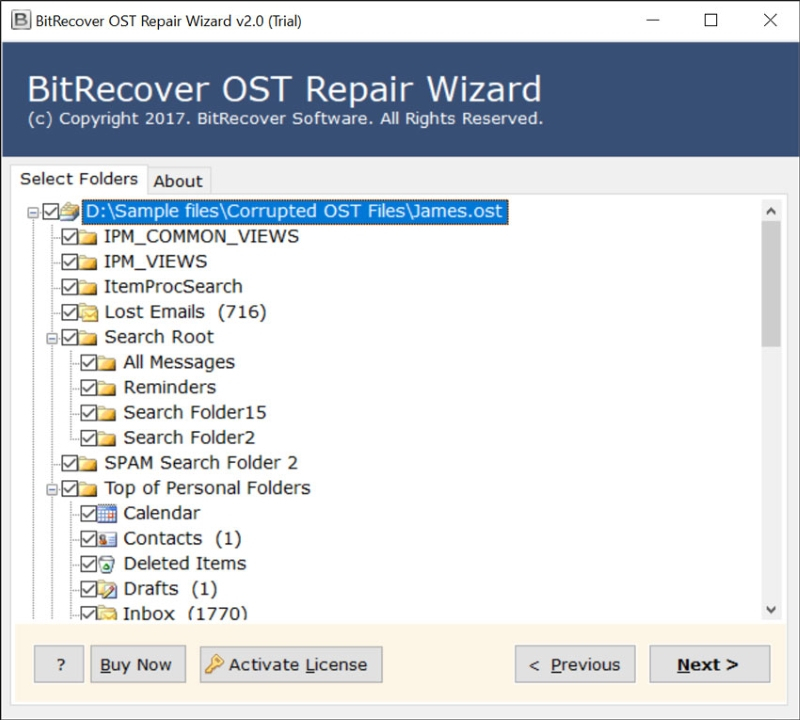
Task: Uncheck the IPM_COMMON_VIEWS checkbox
Action: (x=70, y=237)
